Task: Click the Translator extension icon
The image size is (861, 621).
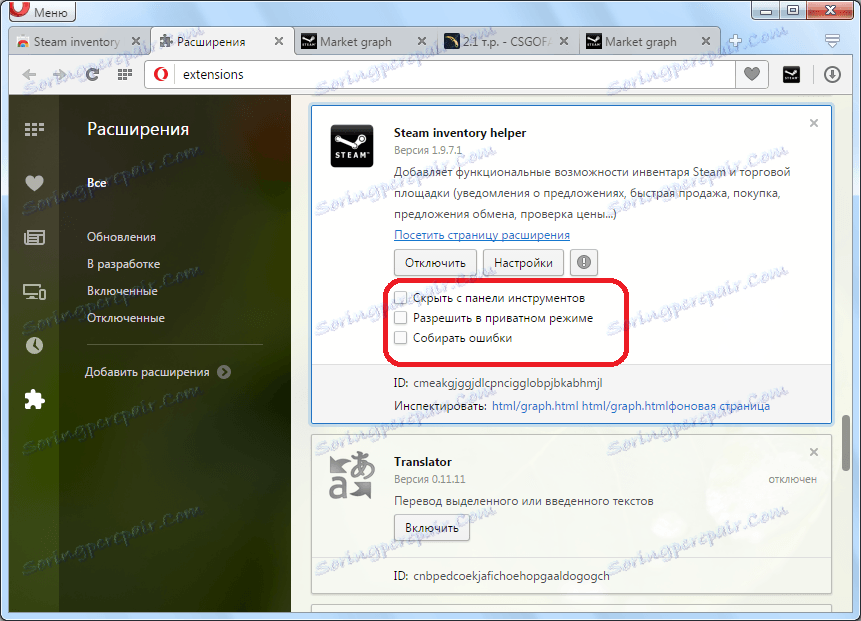Action: [x=351, y=475]
